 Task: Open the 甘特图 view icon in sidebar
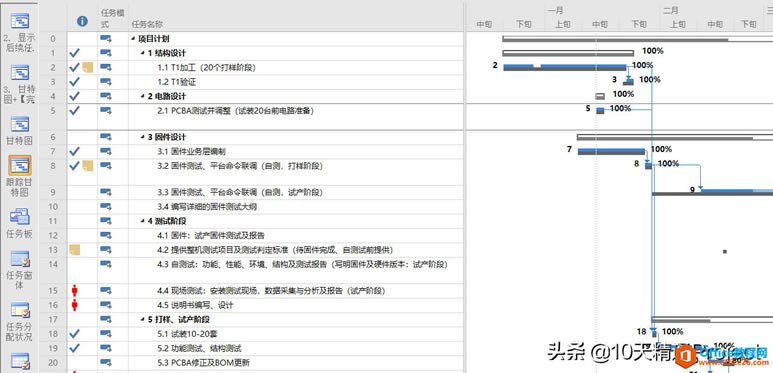click(20, 124)
